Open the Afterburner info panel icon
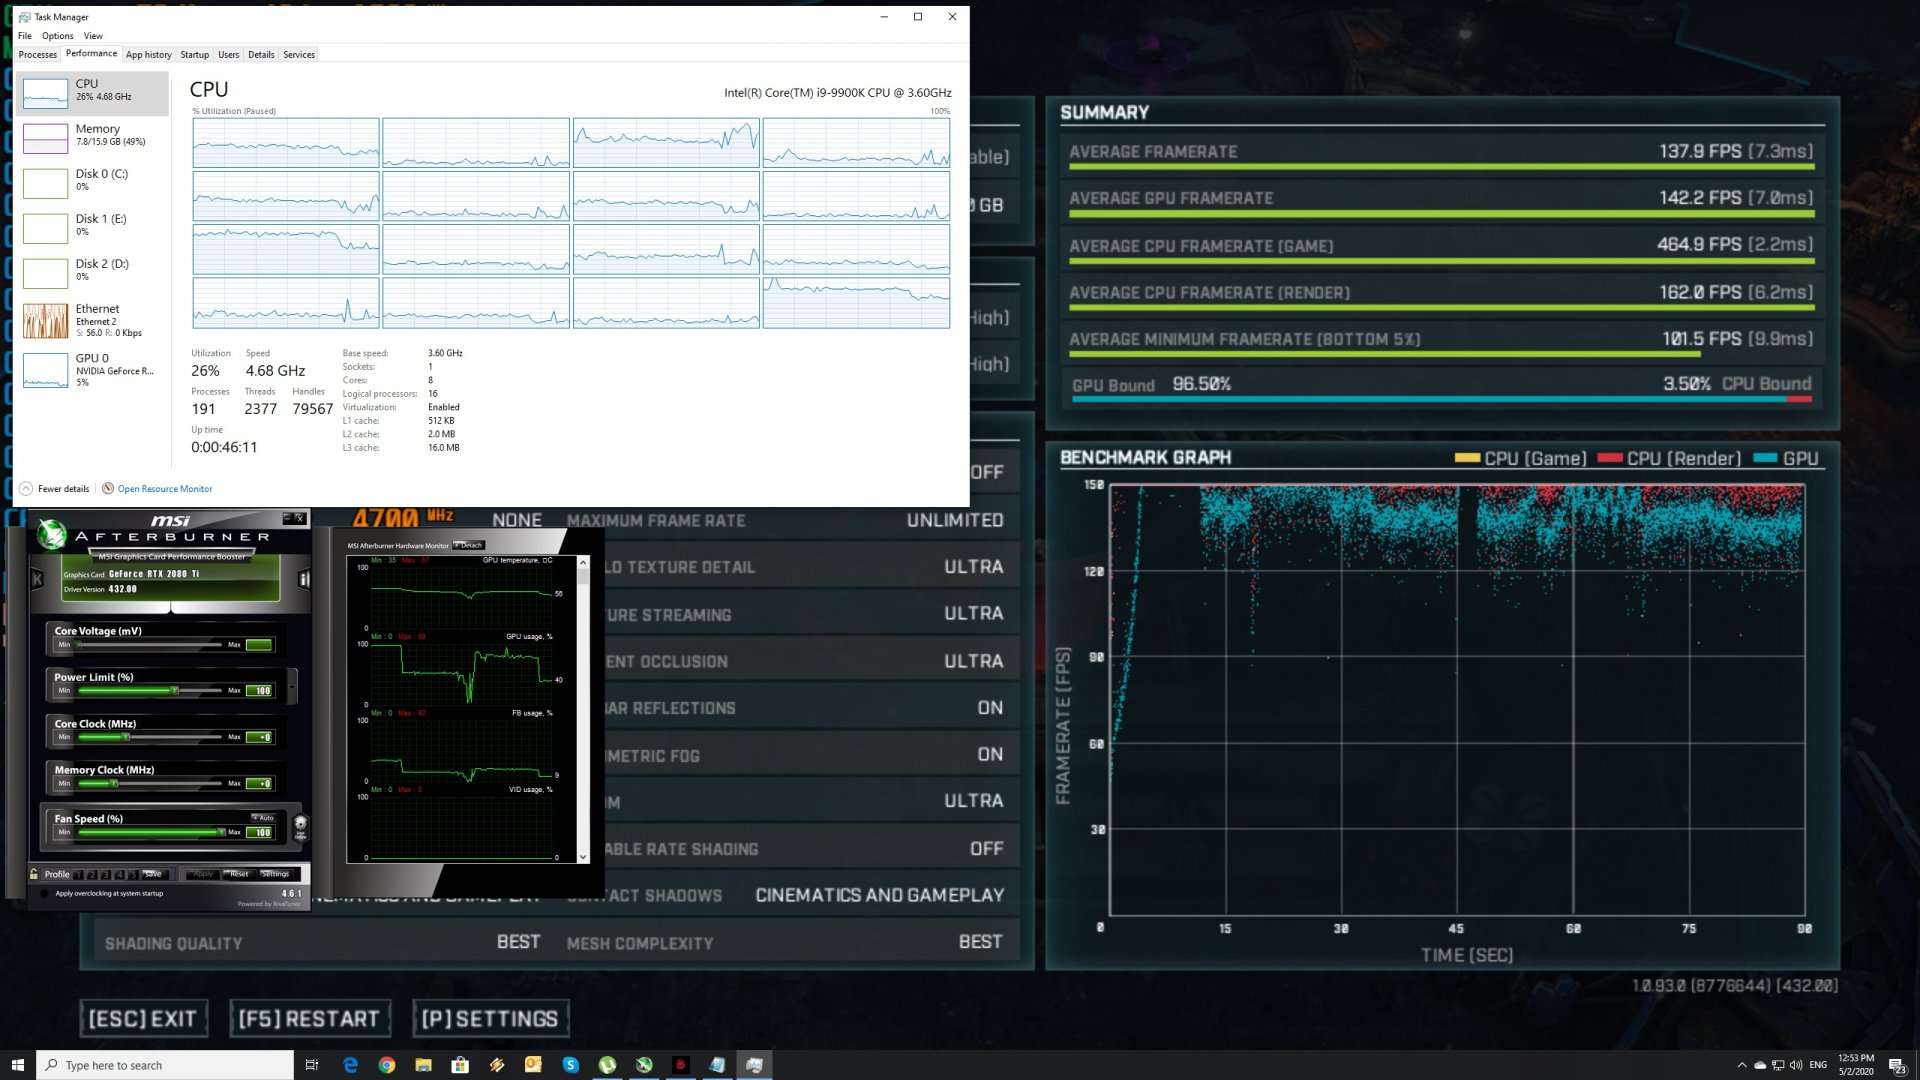 (x=304, y=578)
